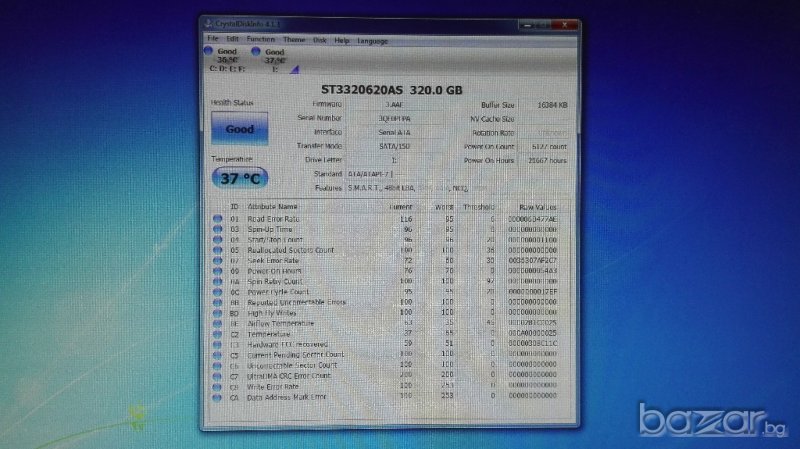
Task: Click the status orb for Data Address Mark Error
Action: (217, 396)
